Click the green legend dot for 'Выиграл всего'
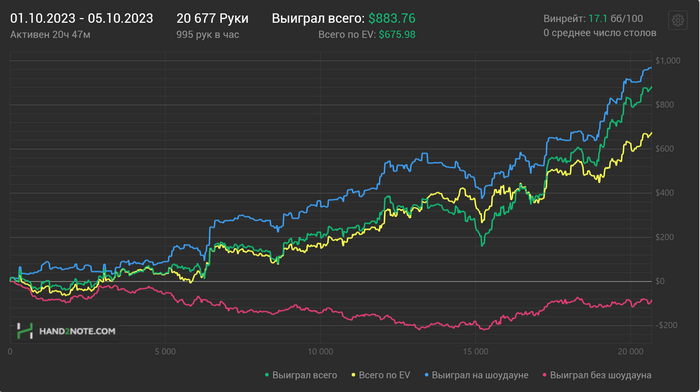700x392 pixels. click(x=267, y=375)
